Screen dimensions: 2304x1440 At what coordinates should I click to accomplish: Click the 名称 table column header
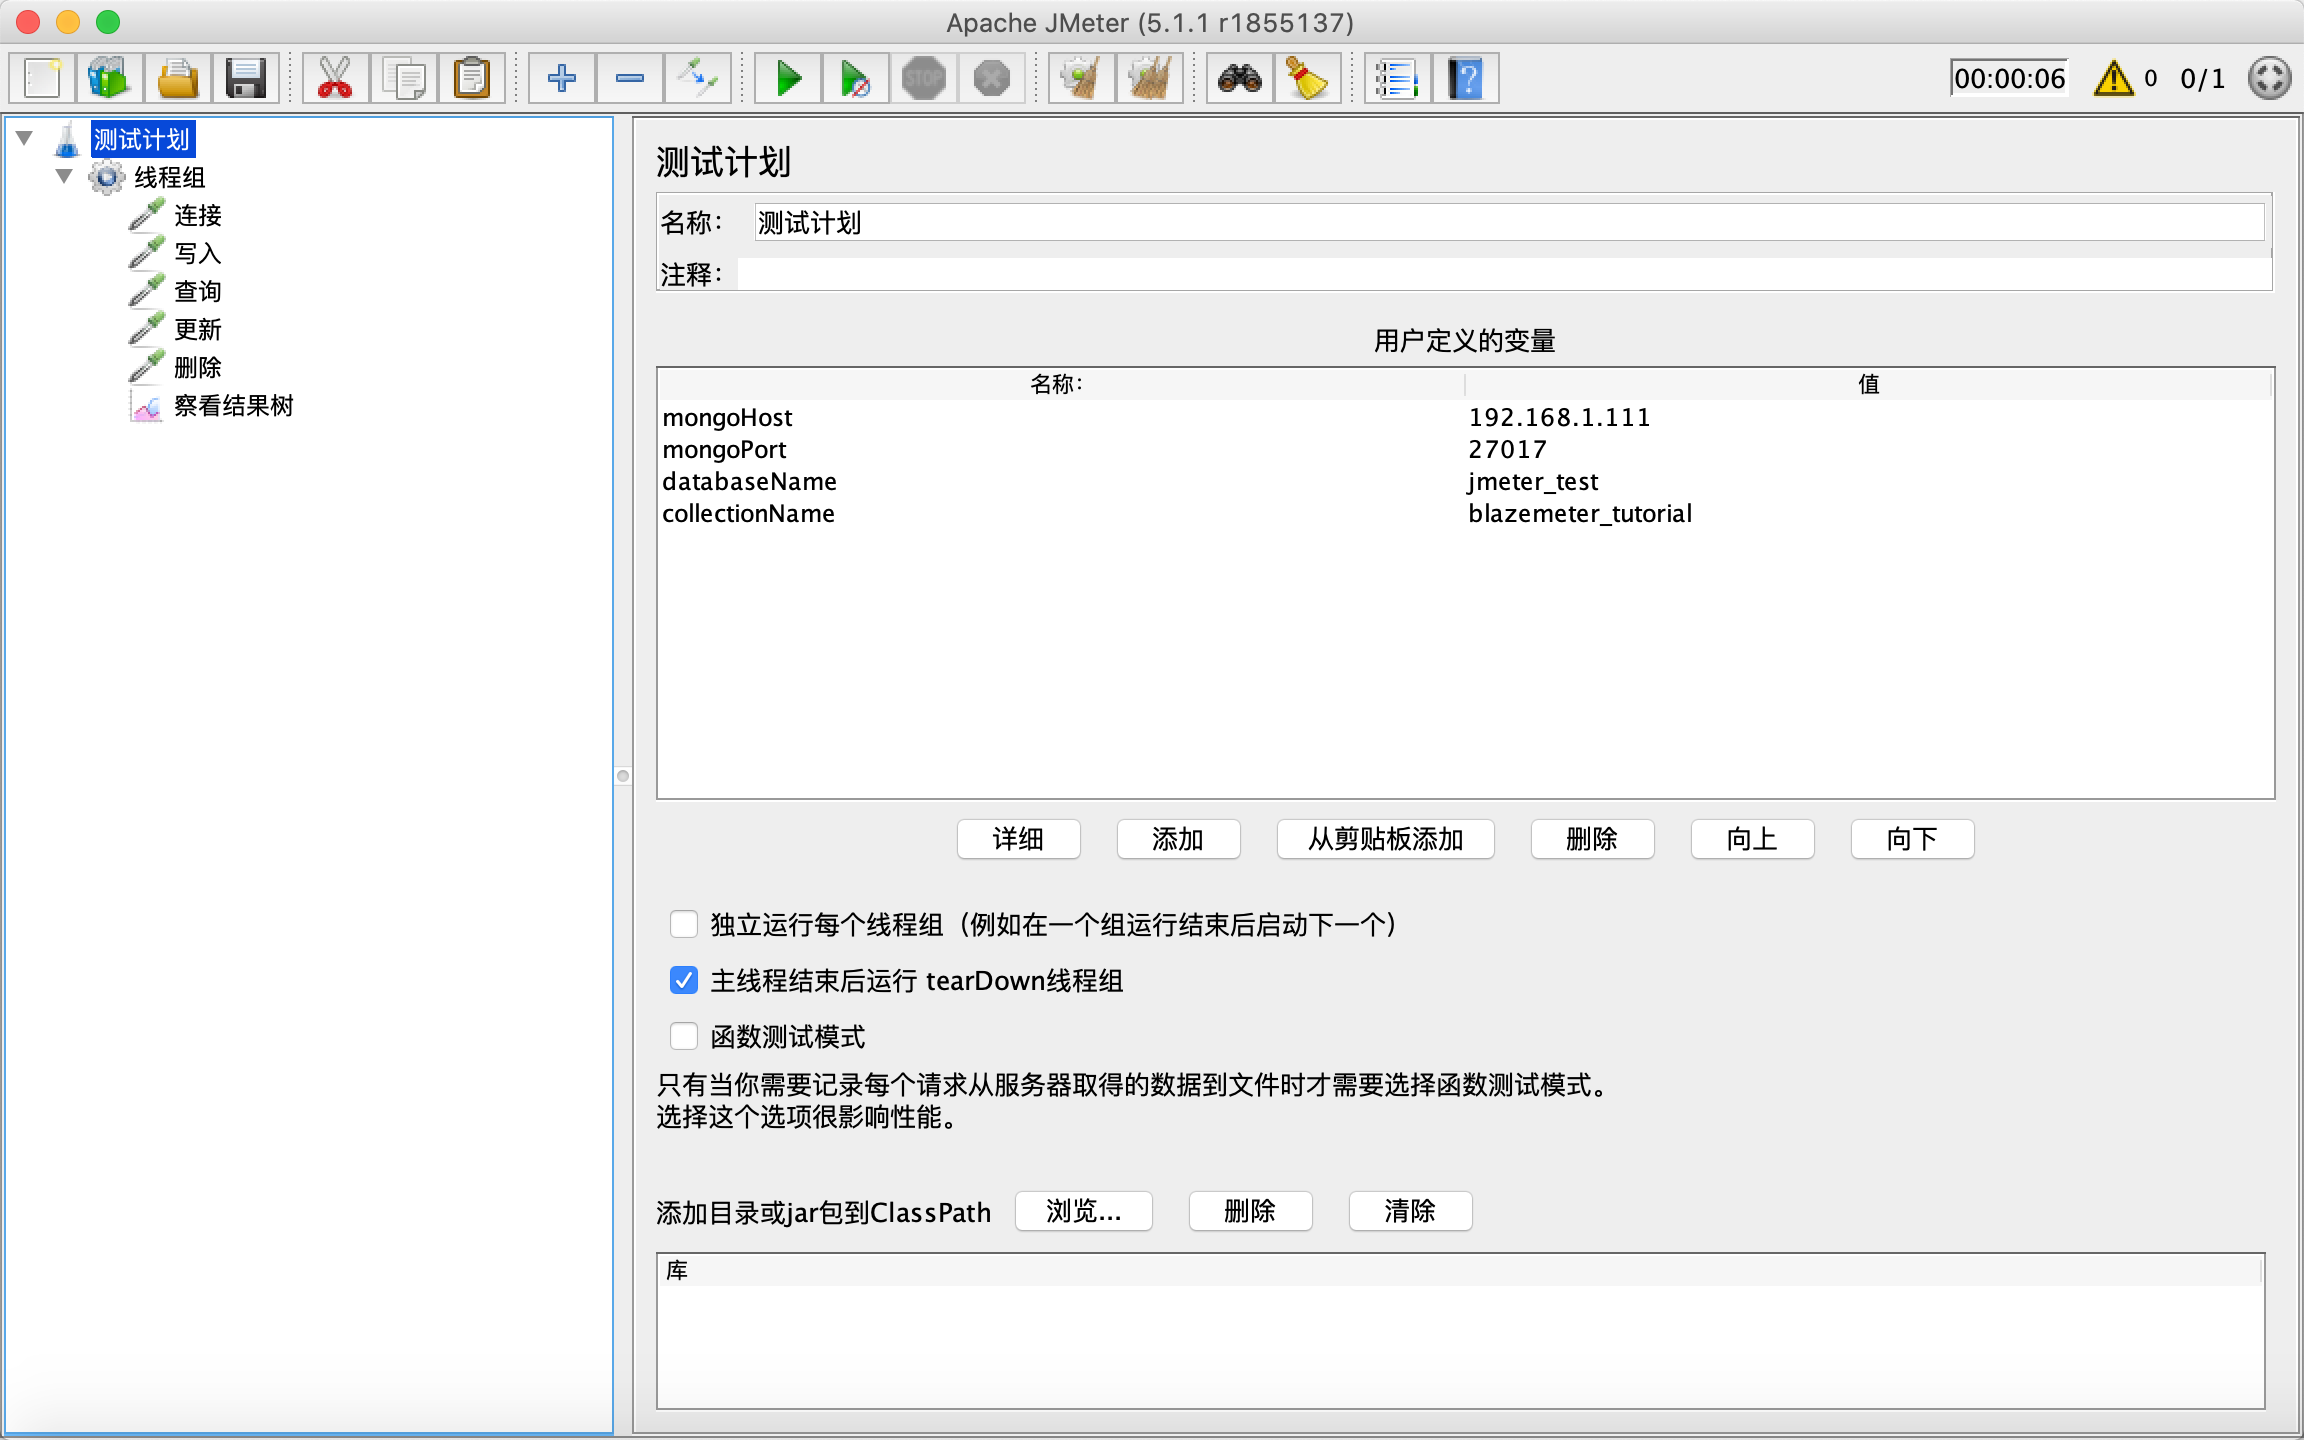[1061, 384]
